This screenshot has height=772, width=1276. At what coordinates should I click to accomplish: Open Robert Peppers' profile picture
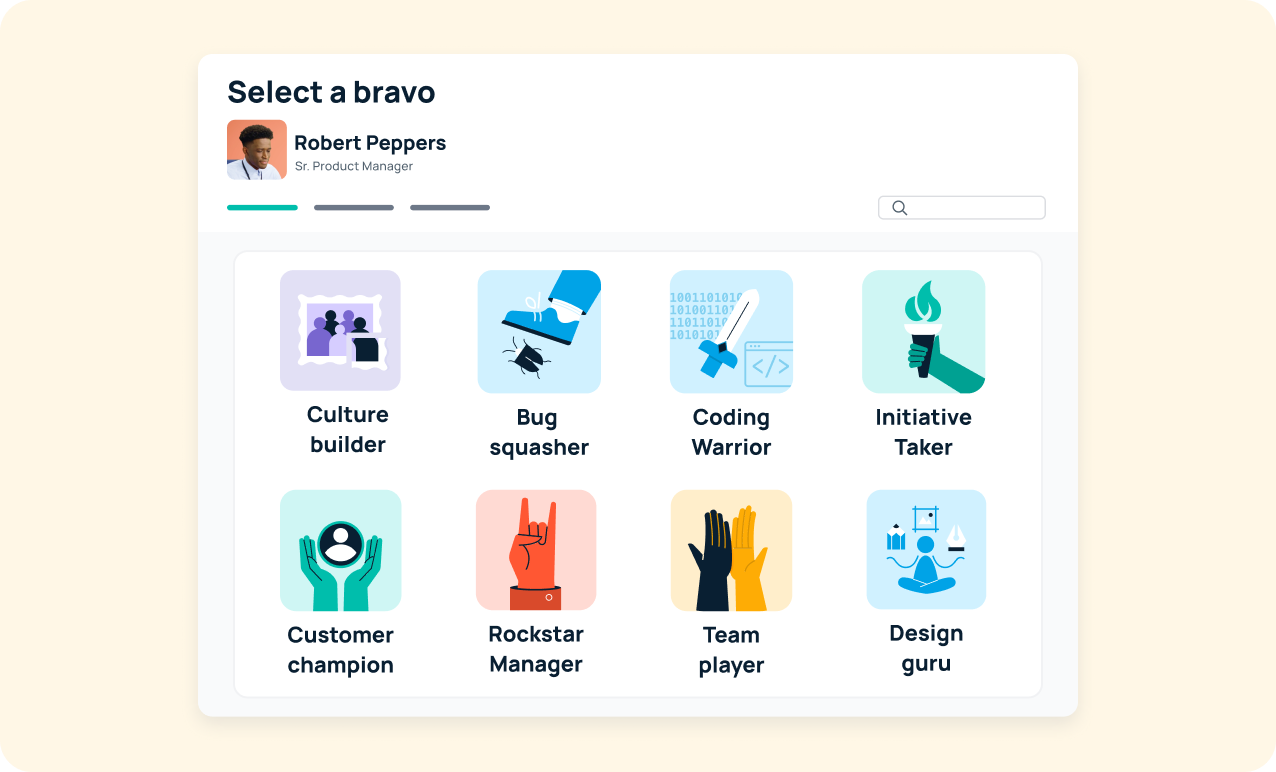(x=257, y=149)
